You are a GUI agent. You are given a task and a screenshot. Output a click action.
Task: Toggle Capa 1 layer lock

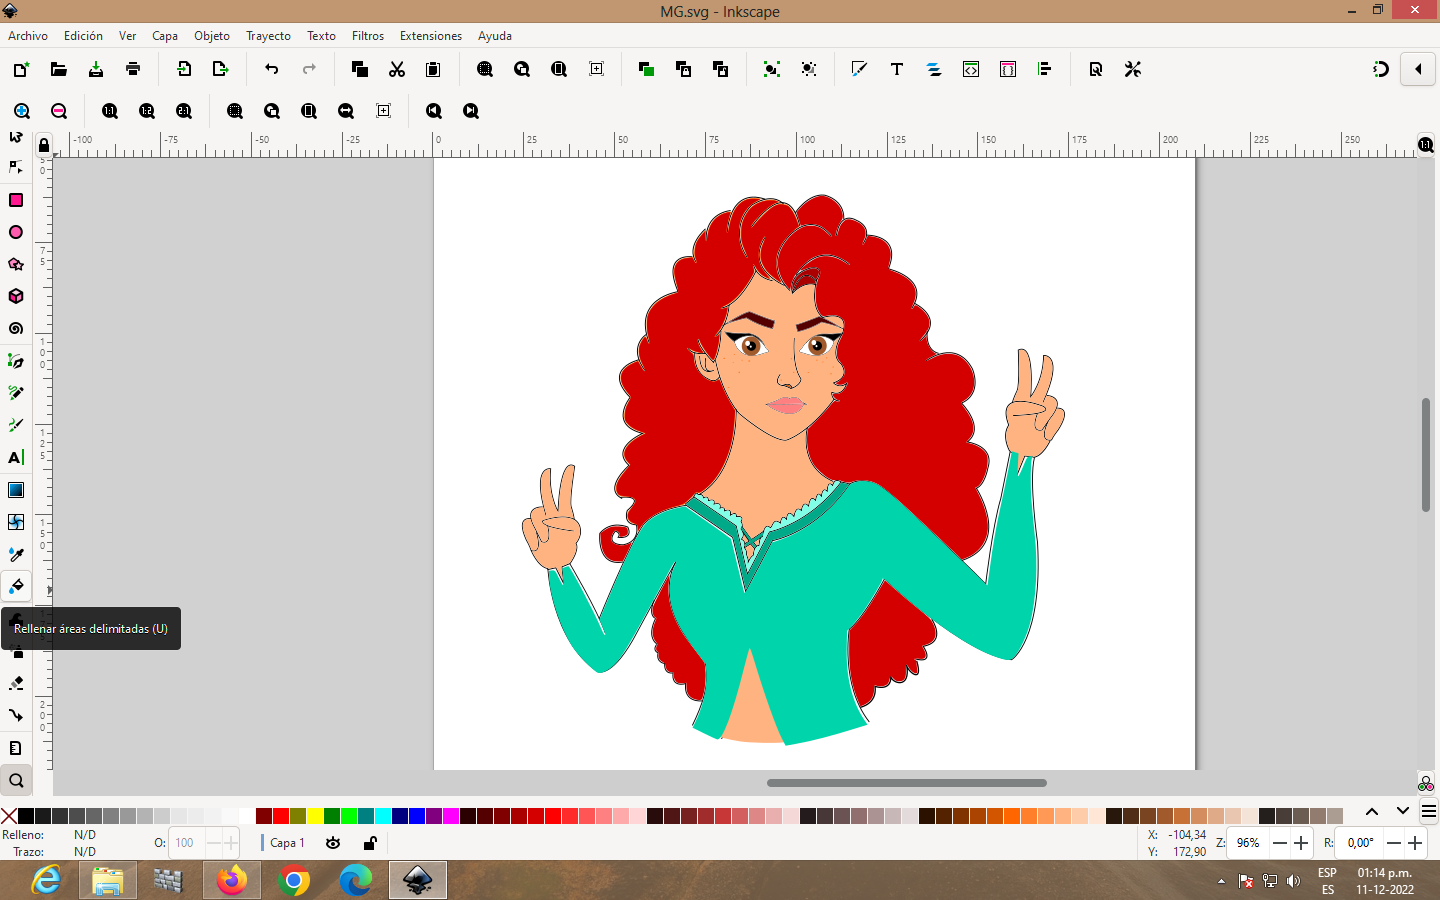coord(370,843)
